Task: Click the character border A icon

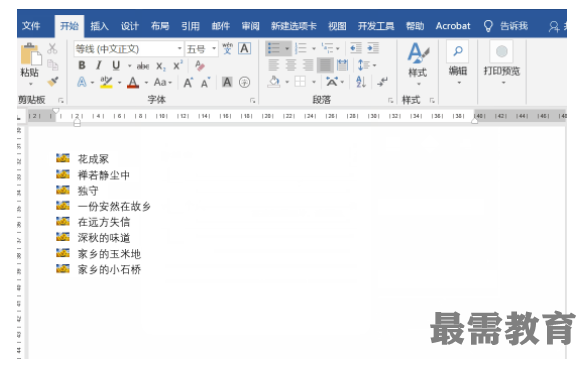Action: (x=244, y=49)
